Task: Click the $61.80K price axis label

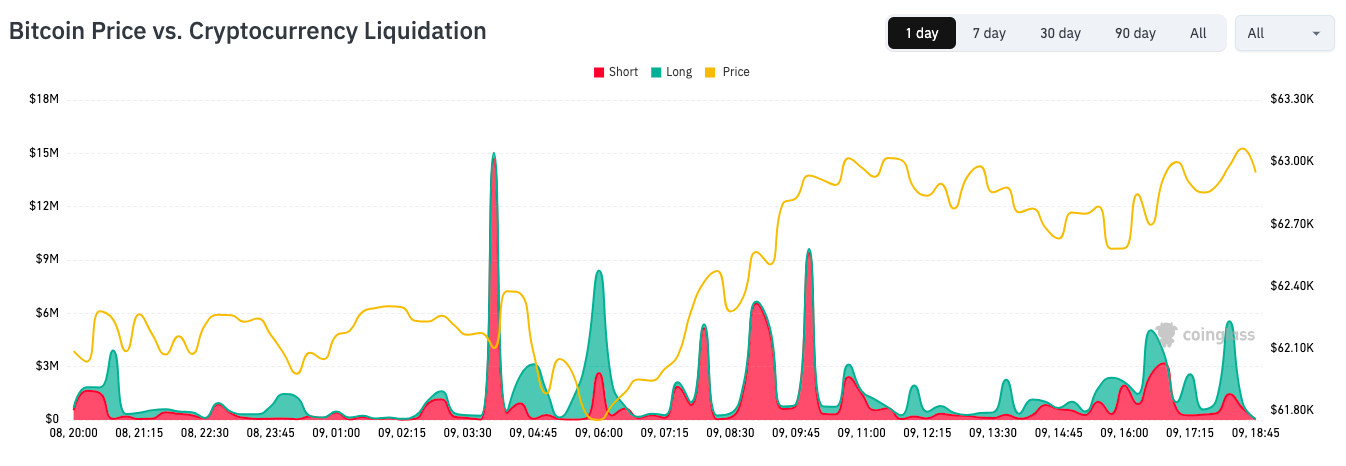Action: pyautogui.click(x=1291, y=410)
